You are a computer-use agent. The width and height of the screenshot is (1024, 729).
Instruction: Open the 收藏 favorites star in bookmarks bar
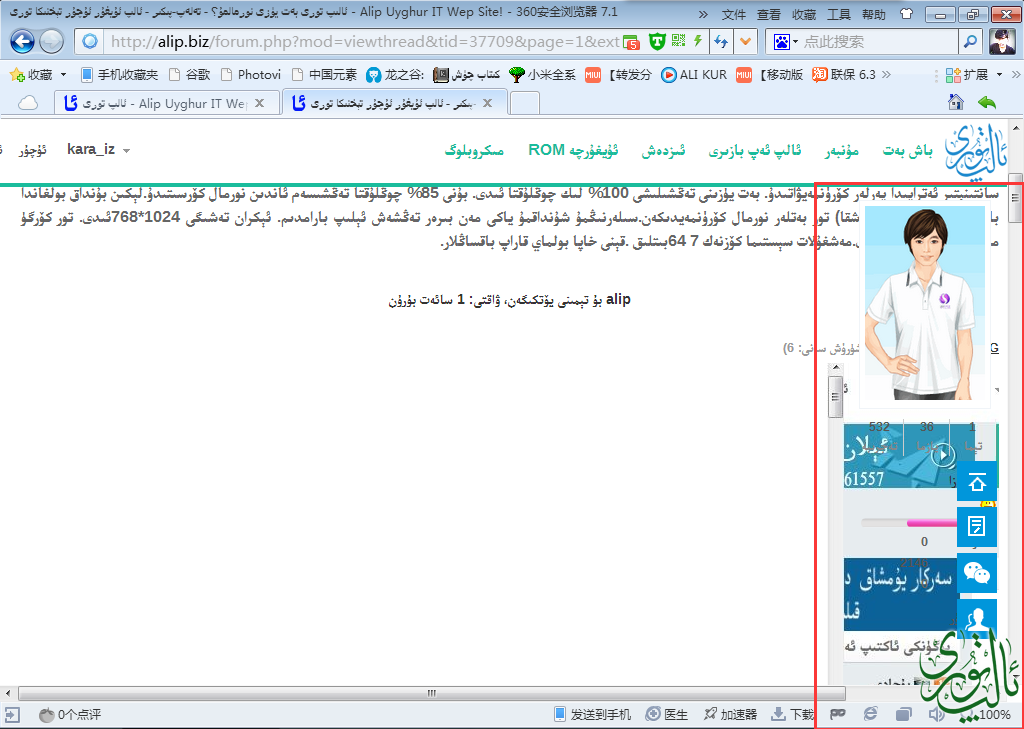pos(31,75)
